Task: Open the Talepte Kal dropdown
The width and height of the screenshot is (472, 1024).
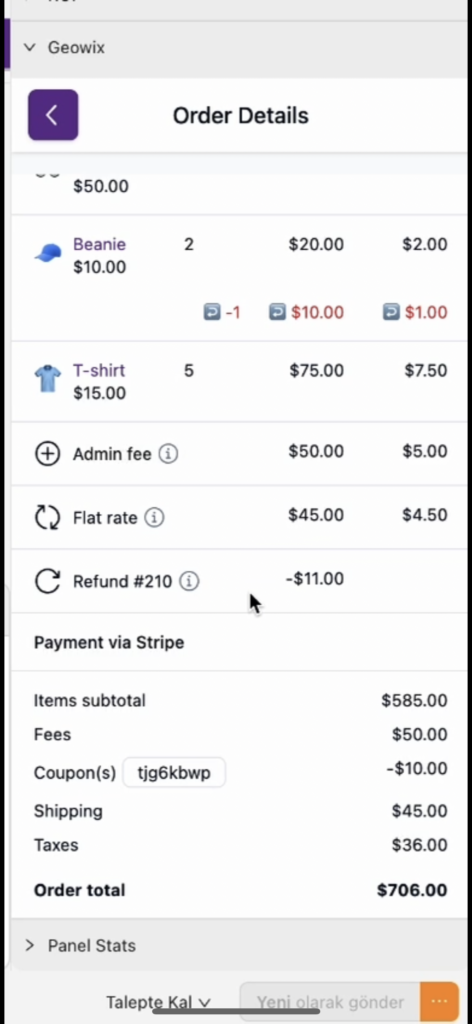Action: (159, 1002)
